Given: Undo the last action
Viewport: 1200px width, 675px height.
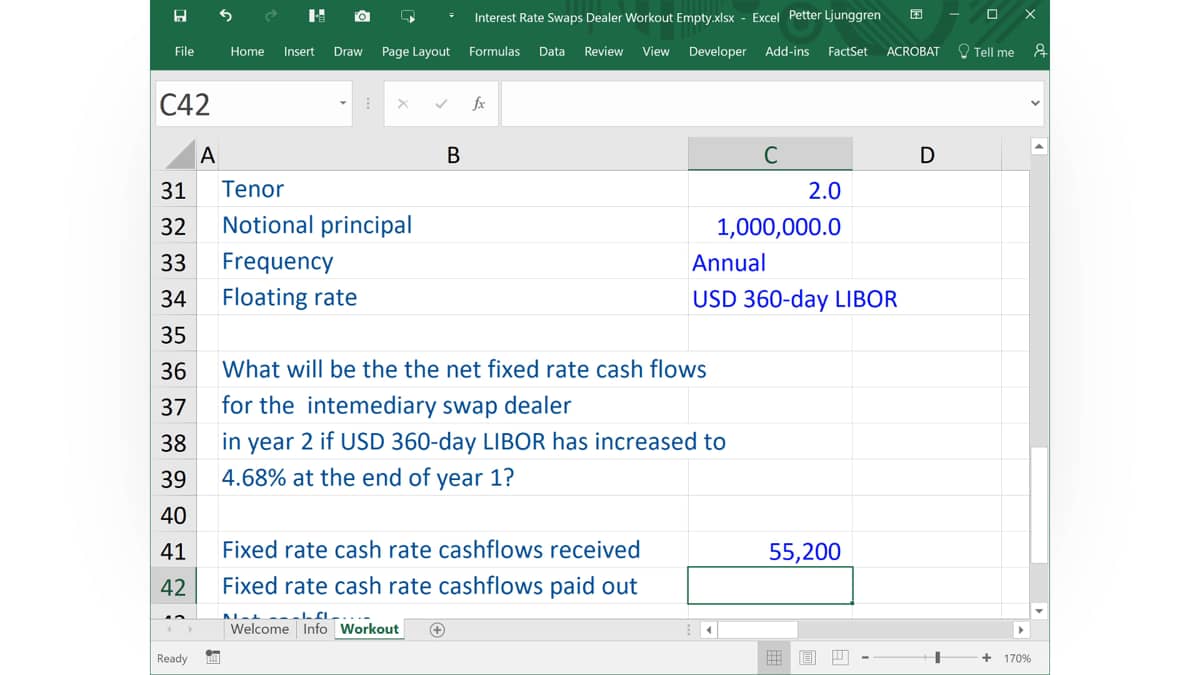Looking at the screenshot, I should coord(227,16).
